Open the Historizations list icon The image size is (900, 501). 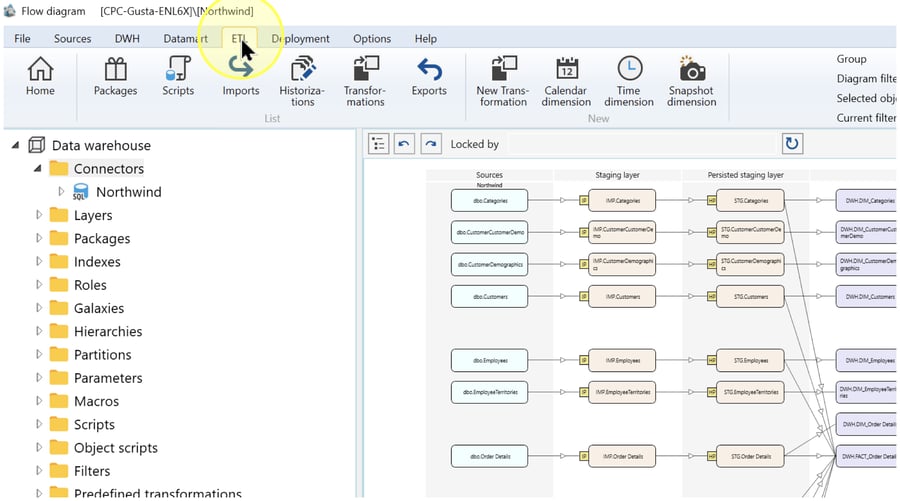302,81
